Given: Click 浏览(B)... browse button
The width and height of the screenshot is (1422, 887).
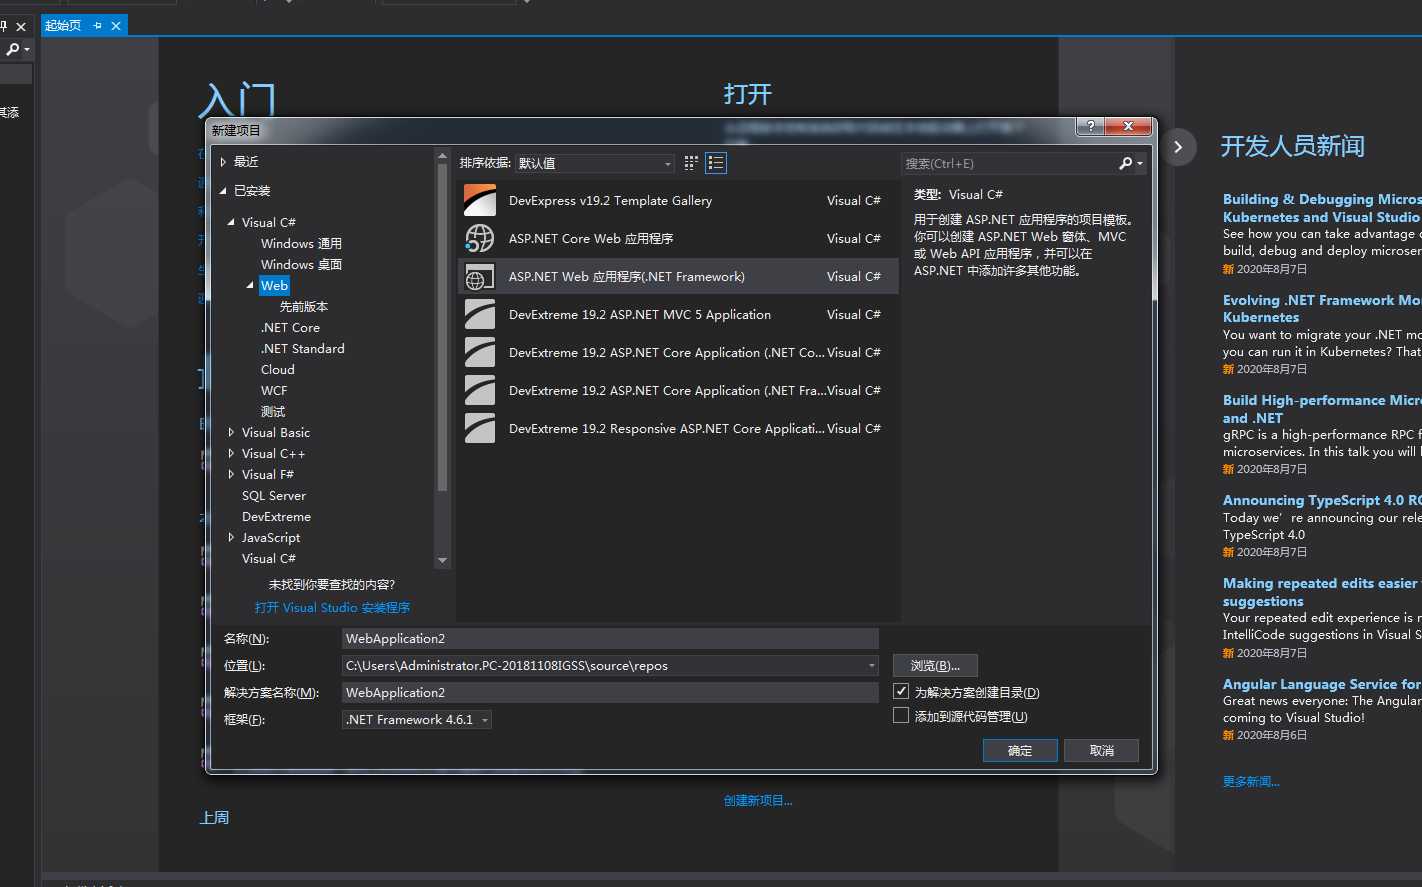Looking at the screenshot, I should point(935,665).
